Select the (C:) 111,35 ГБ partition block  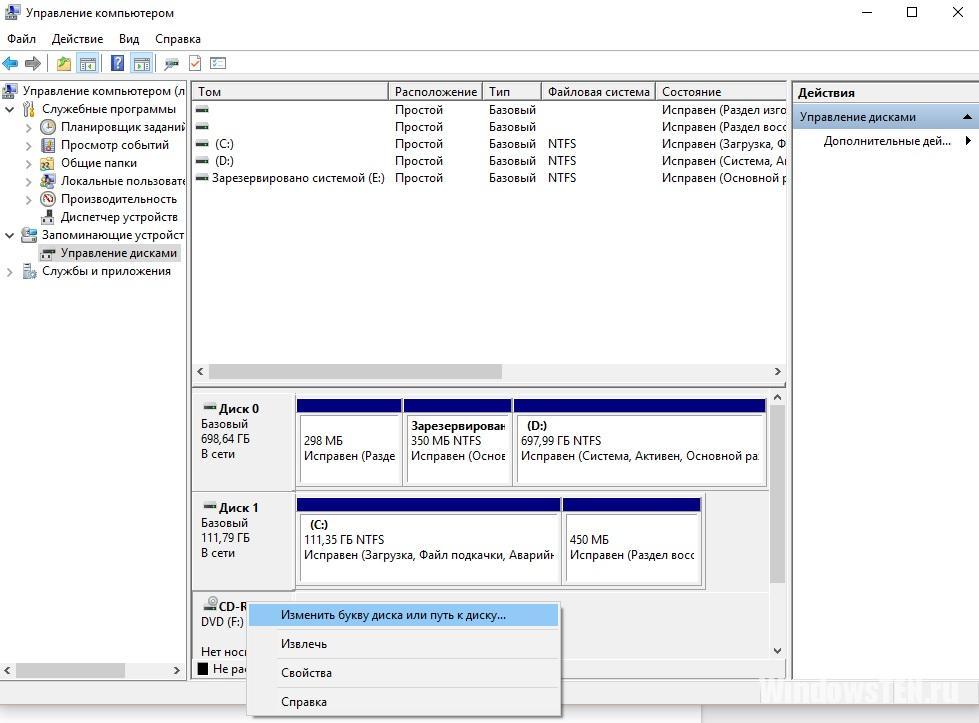tap(428, 541)
